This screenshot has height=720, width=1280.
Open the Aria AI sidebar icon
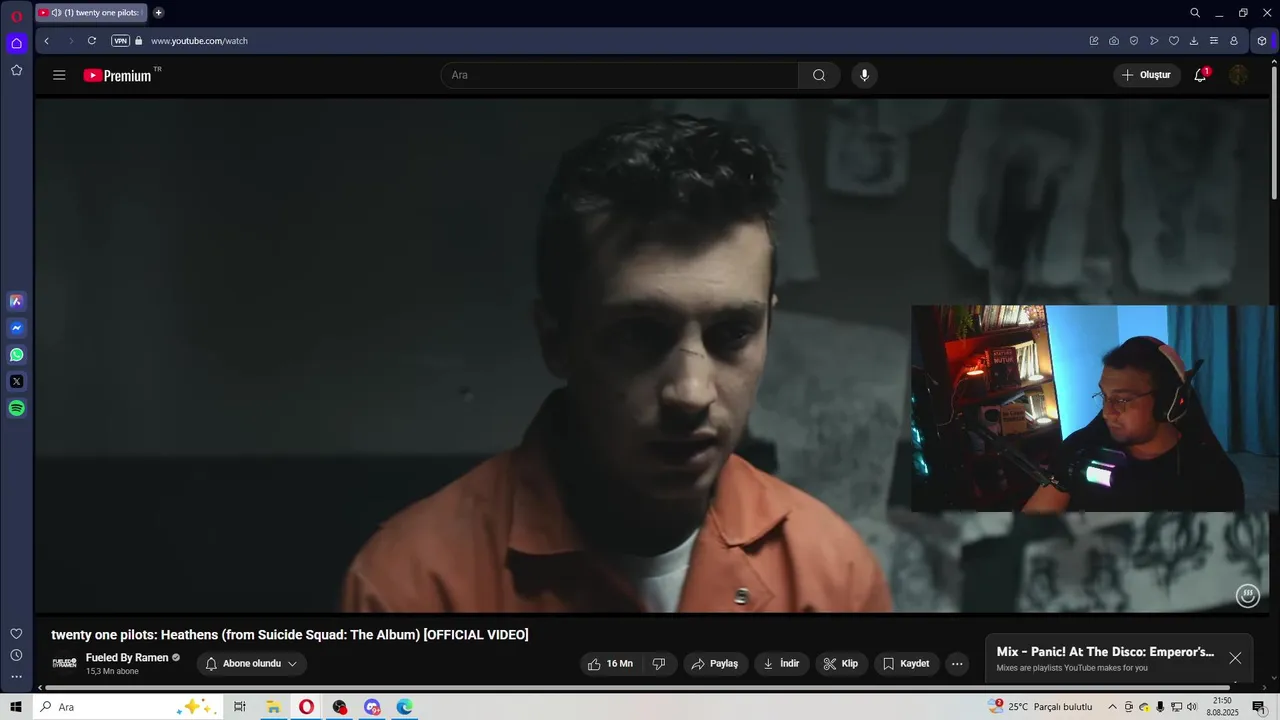[x=16, y=301]
